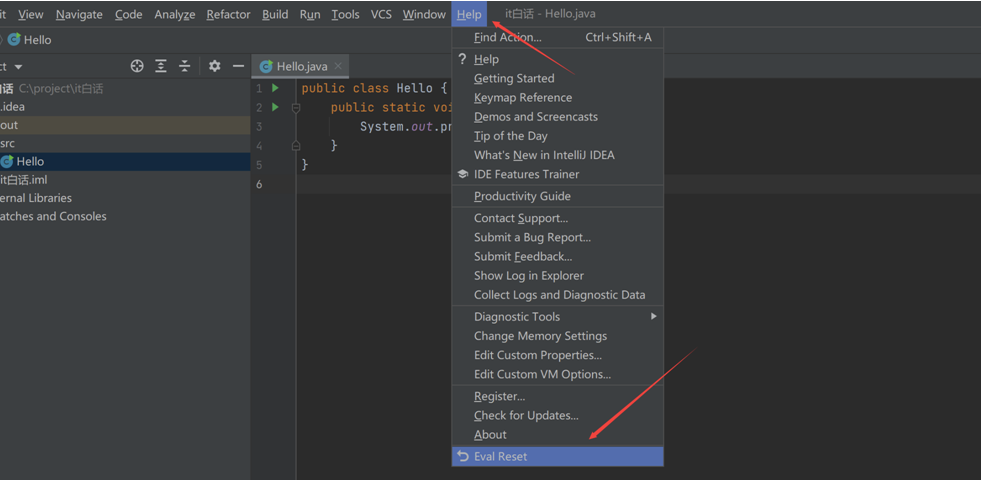Switch to the Hello.java editor tab
981x480 pixels.
click(x=301, y=66)
